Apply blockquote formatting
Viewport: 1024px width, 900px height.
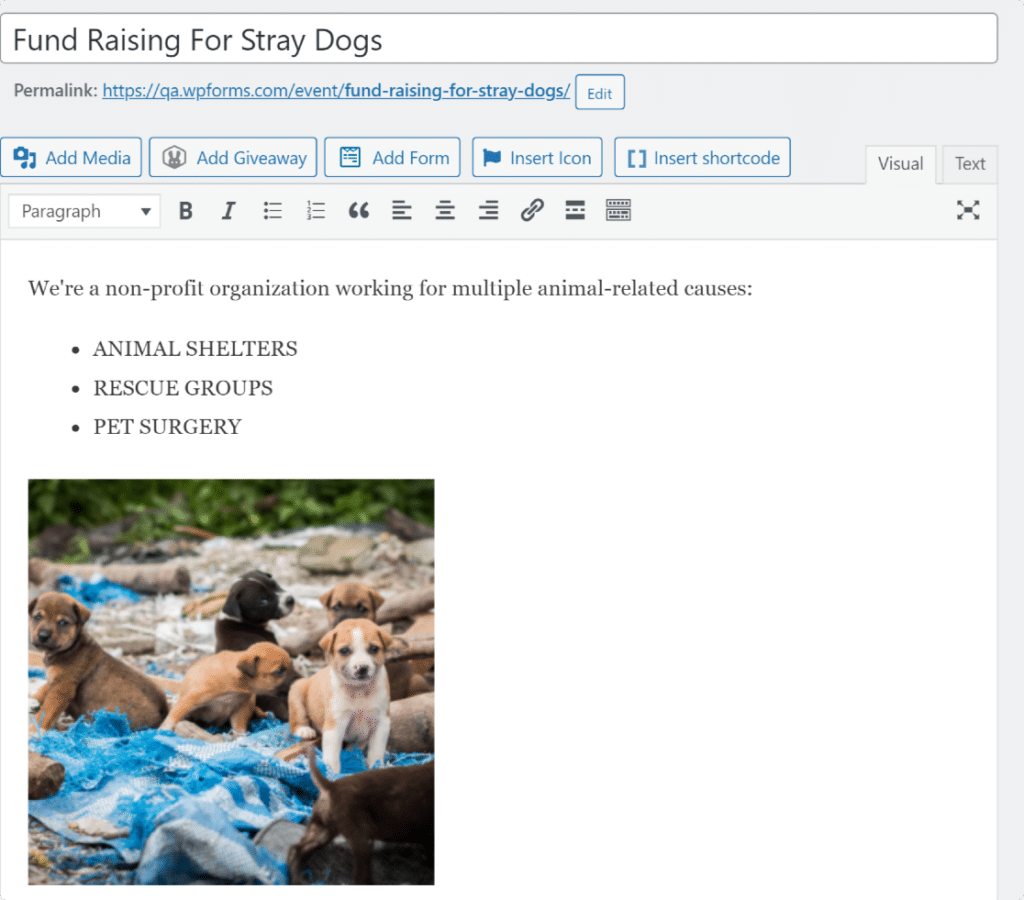tap(359, 210)
